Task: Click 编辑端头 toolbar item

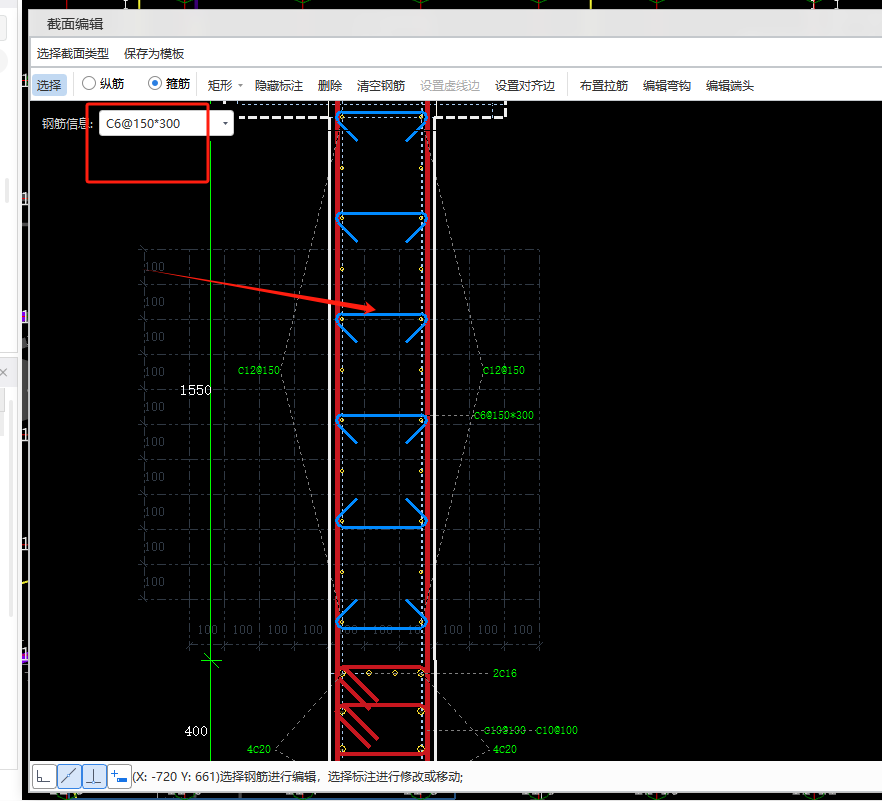Action: click(730, 86)
